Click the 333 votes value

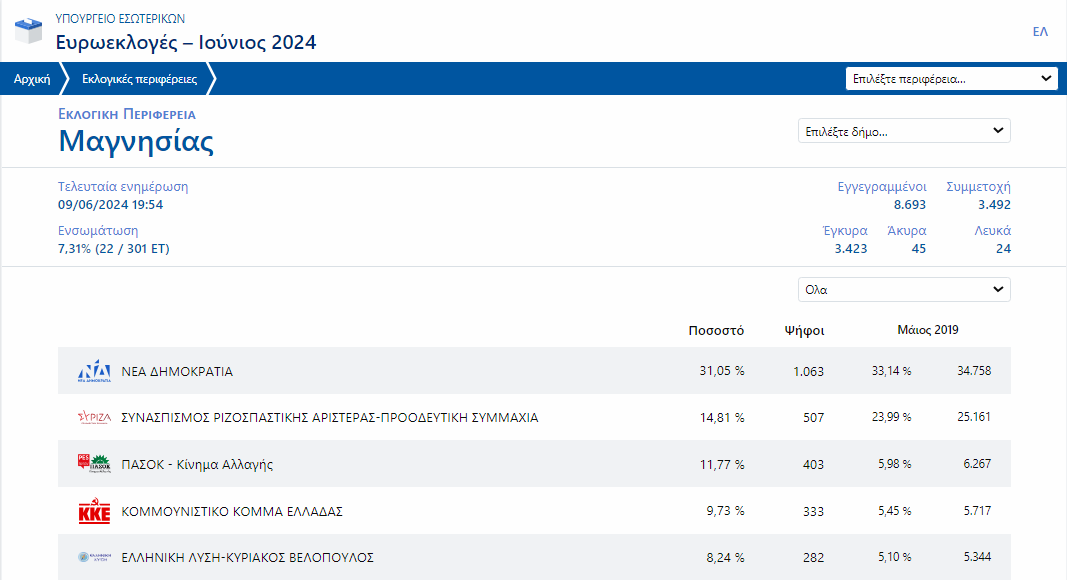pos(813,511)
